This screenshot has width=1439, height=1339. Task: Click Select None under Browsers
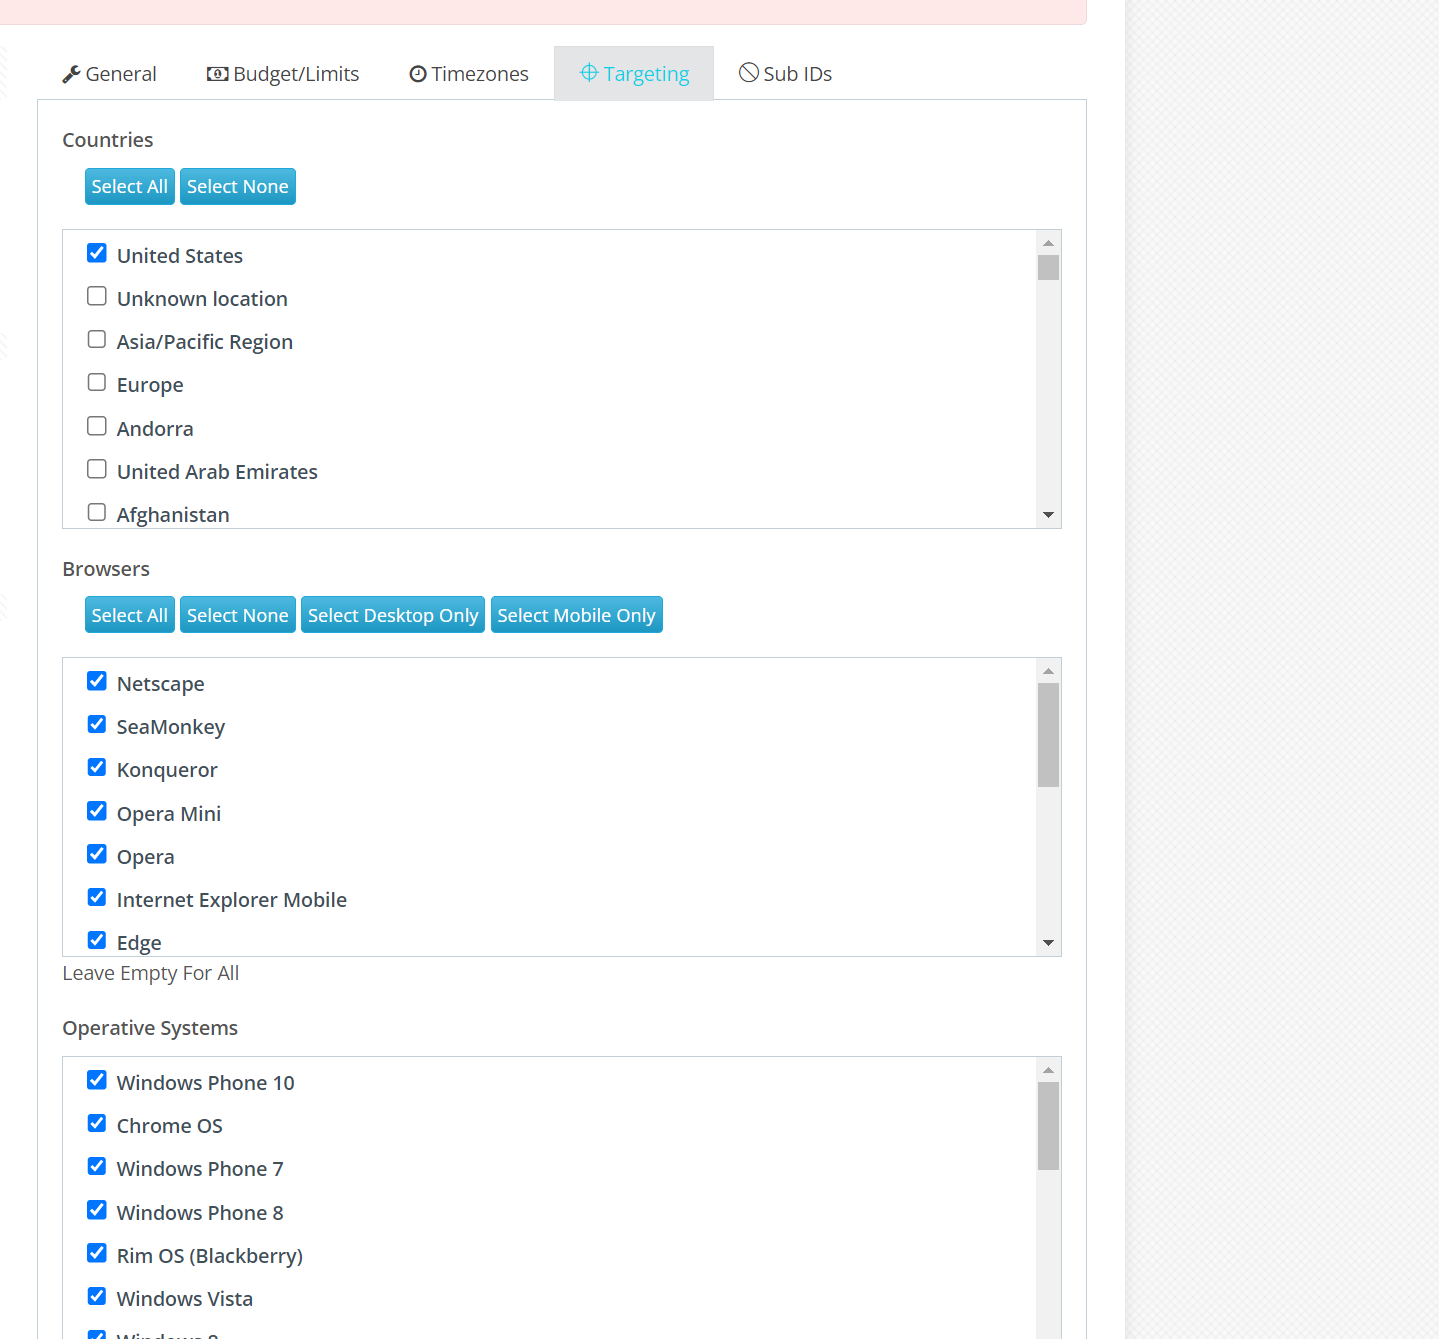point(237,615)
